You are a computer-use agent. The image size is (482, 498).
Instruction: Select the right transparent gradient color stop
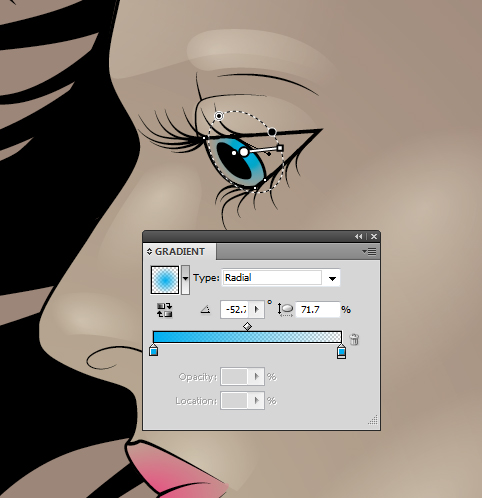pos(341,352)
